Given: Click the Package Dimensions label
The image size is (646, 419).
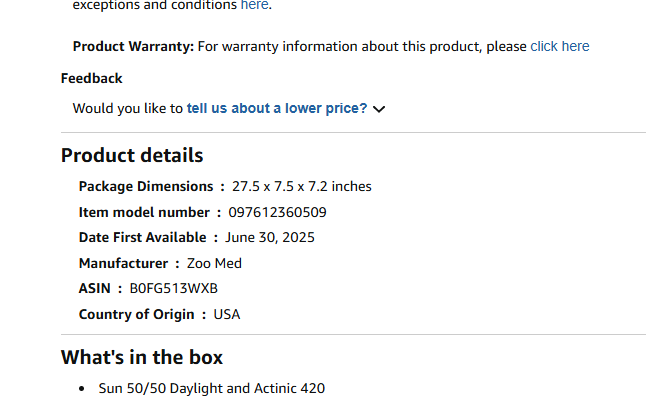Looking at the screenshot, I should coord(146,186).
